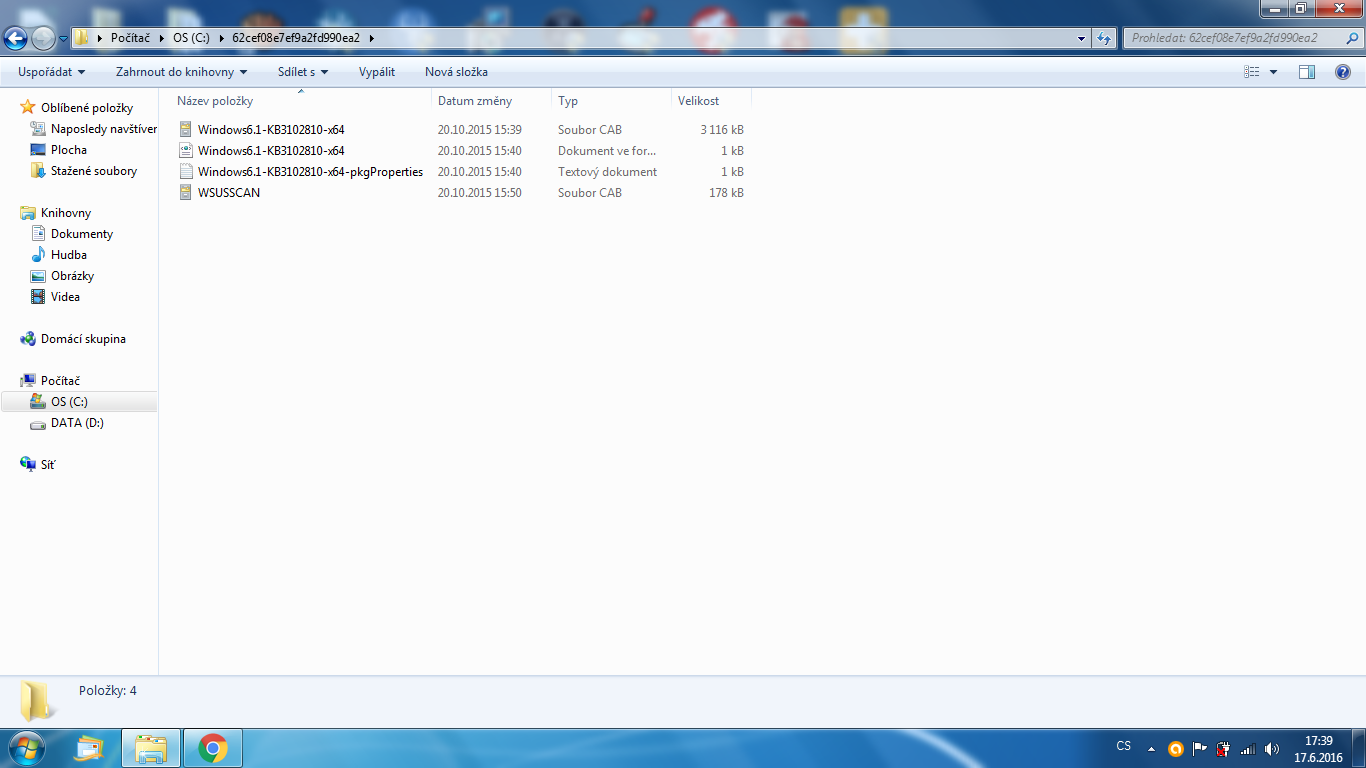Click the greyed-out Forward arrow button

[43, 38]
